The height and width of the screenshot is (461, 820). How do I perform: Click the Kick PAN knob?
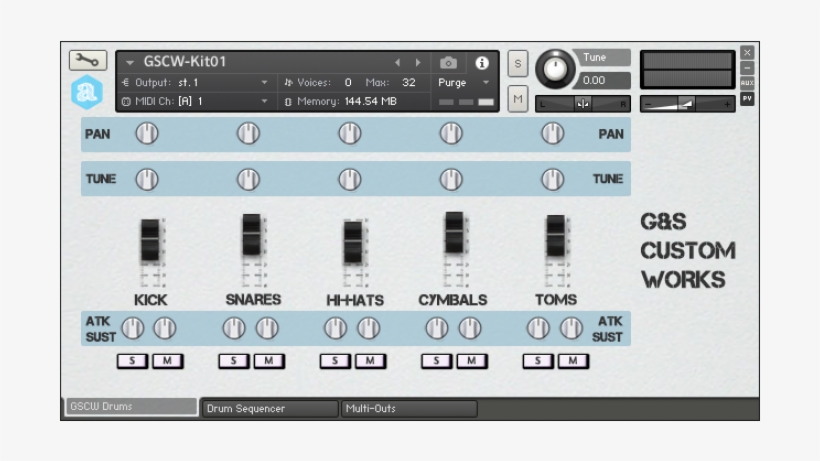pos(147,134)
